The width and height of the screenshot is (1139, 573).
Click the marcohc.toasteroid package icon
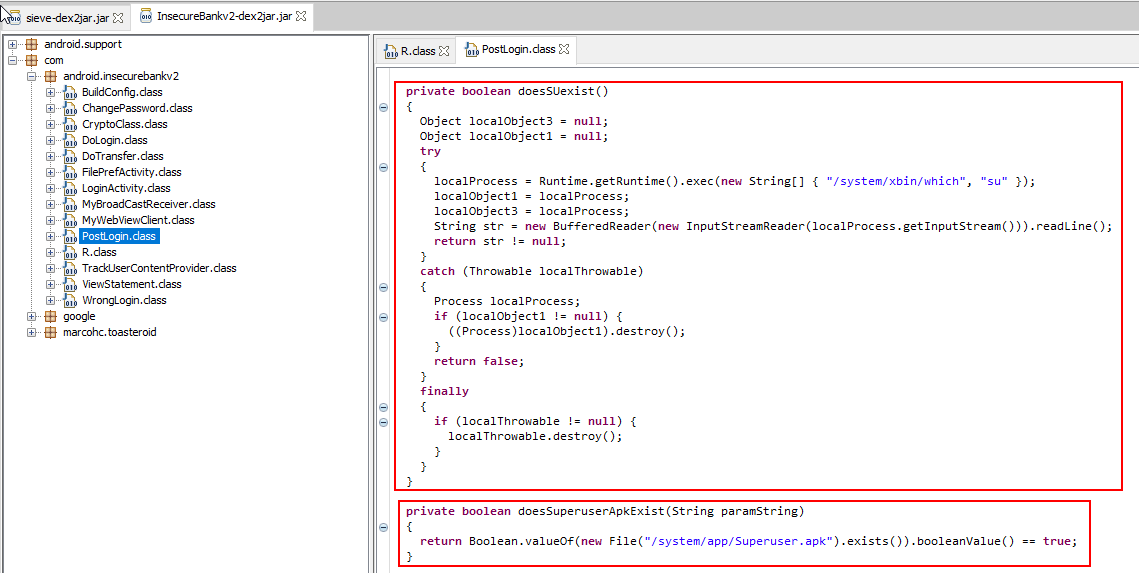(x=51, y=332)
